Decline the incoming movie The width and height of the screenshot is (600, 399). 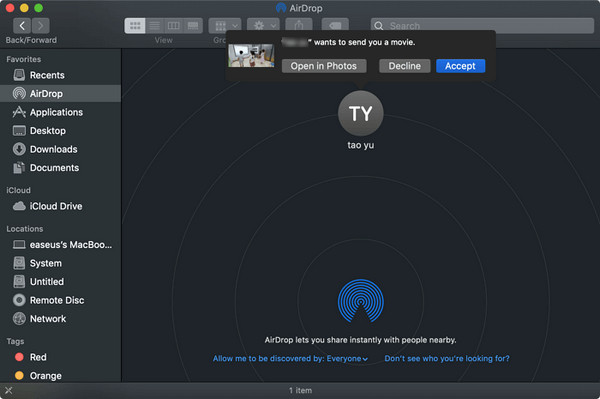[404, 66]
